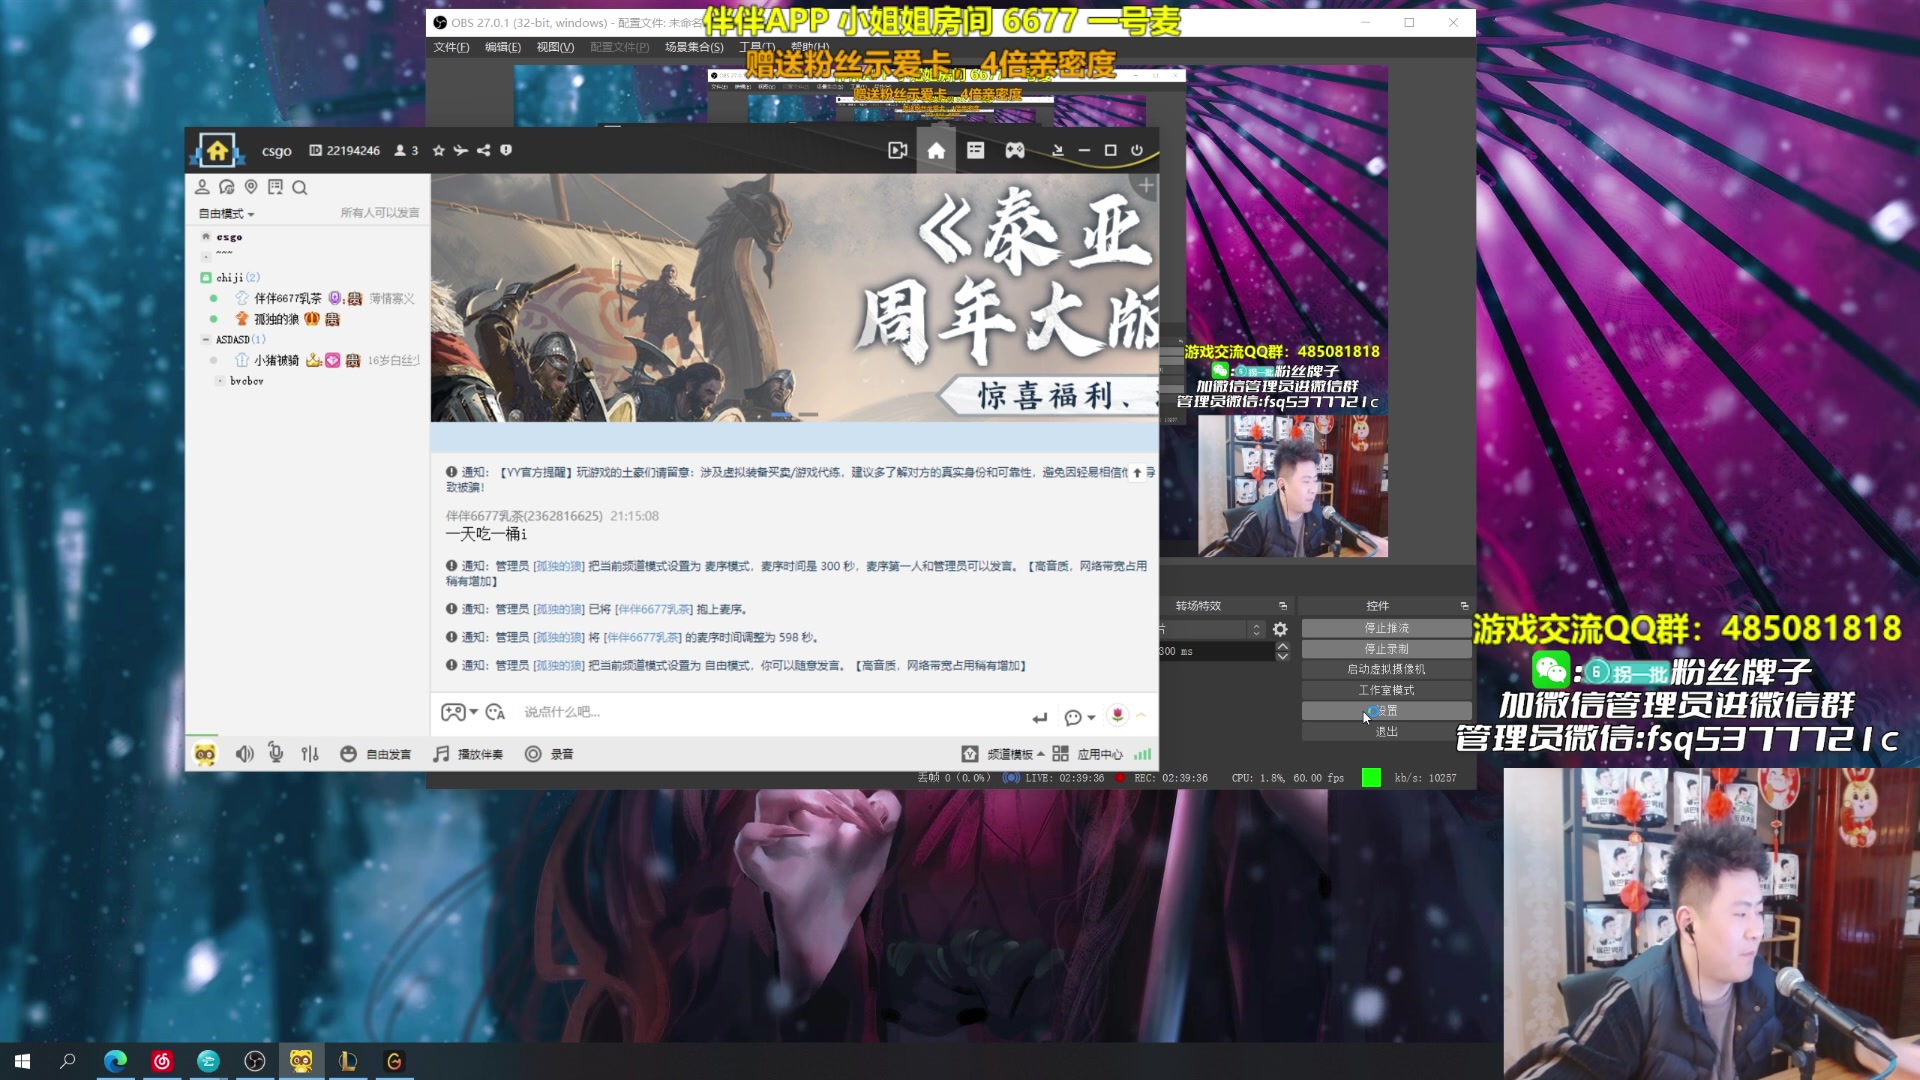1920x1080 pixels.
Task: Open the 自由模式 mode dropdown
Action: pyautogui.click(x=227, y=213)
